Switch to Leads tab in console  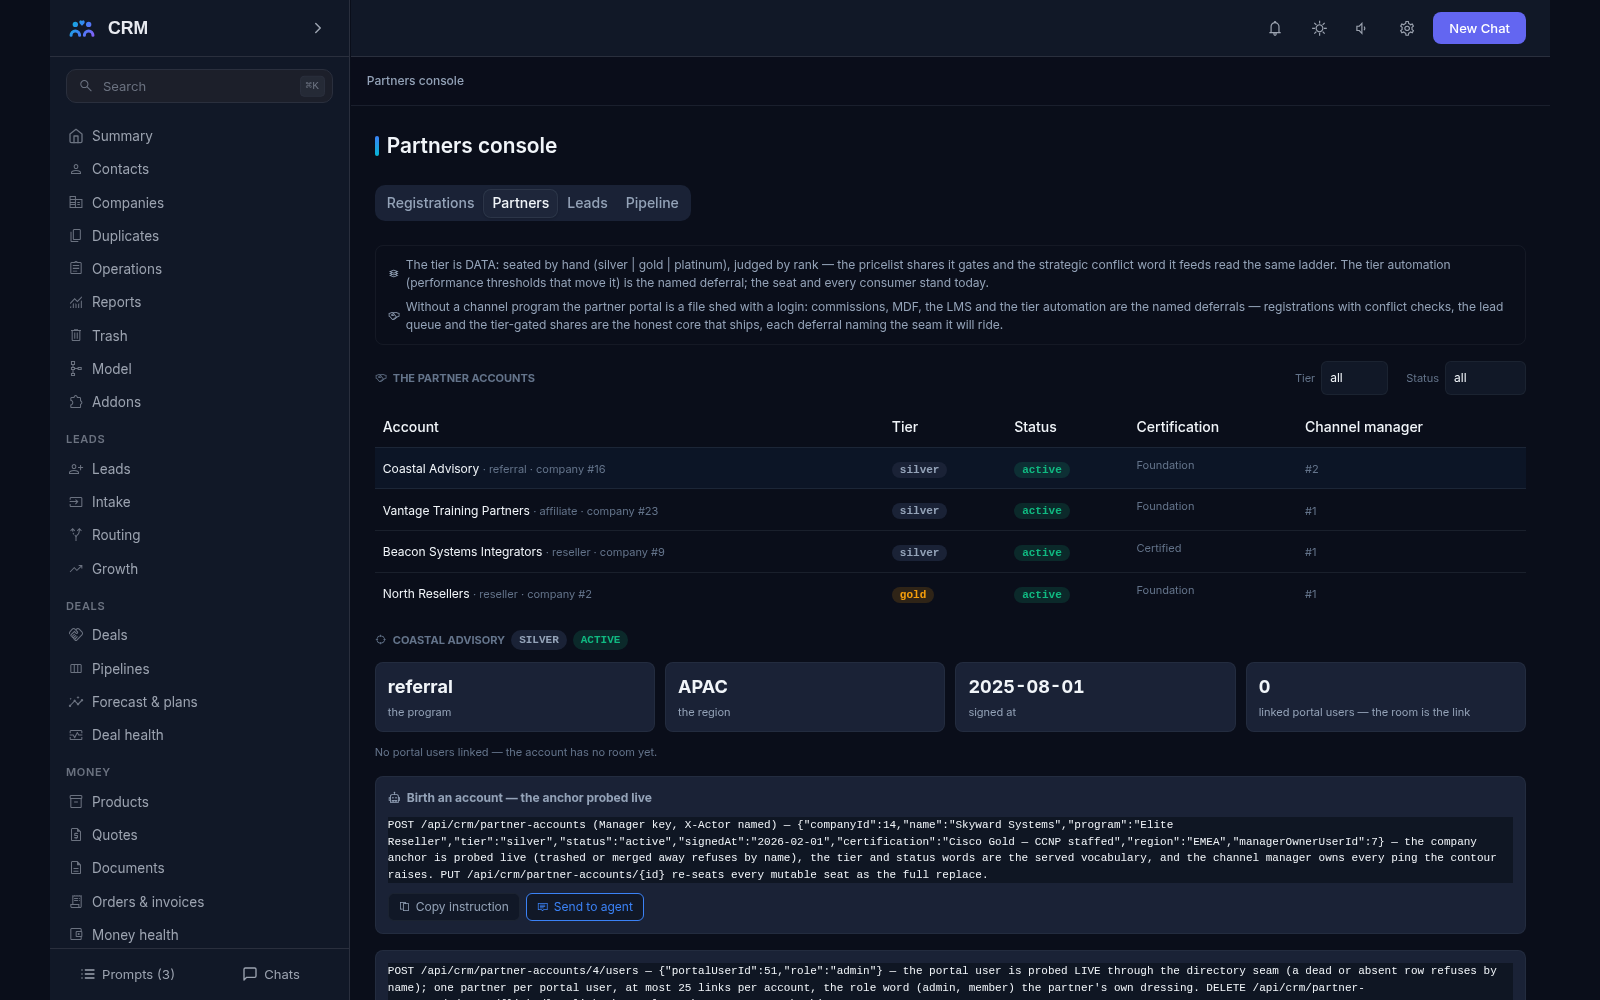[587, 203]
